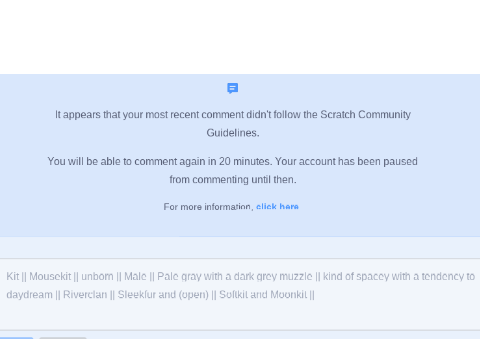Click the partially visible gray Cancel button
Image resolution: width=480 pixels, height=360 pixels.
(63, 338)
